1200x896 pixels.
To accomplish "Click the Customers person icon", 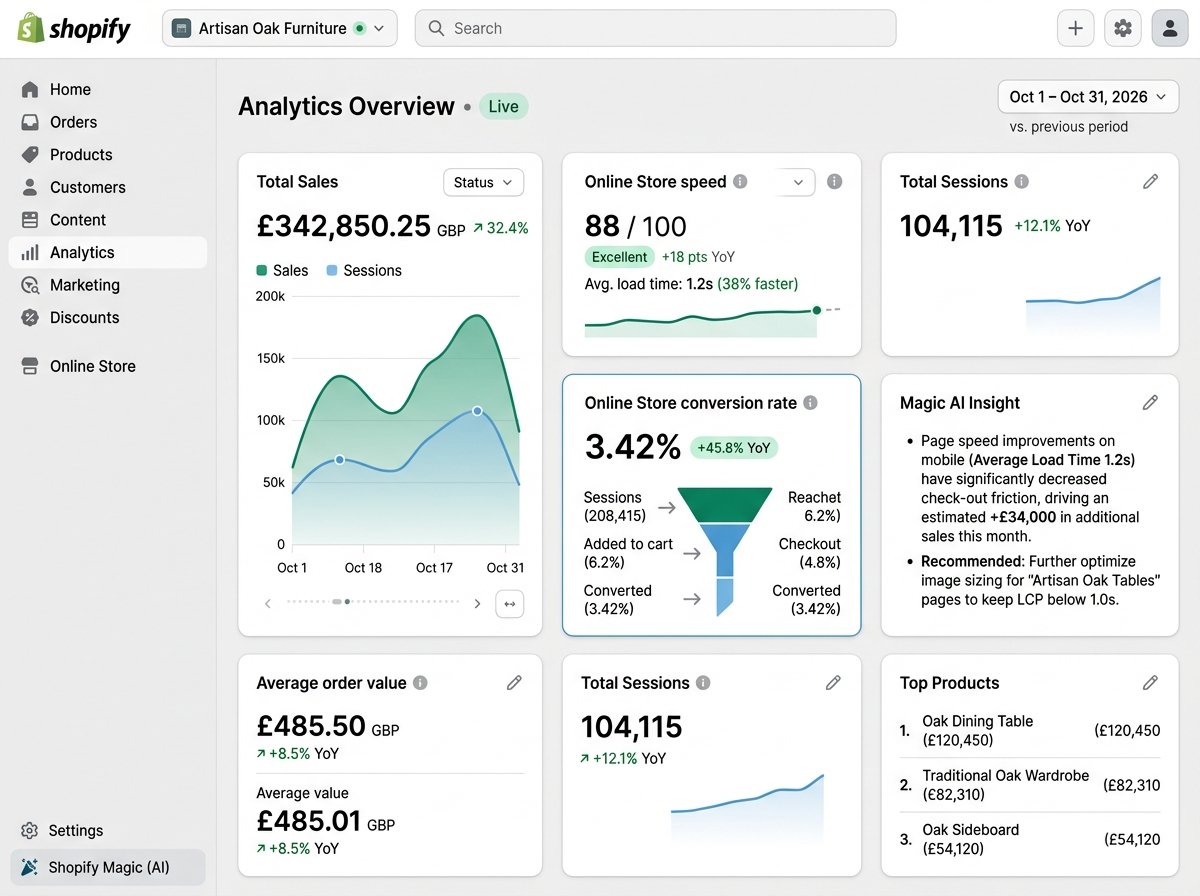I will 30,187.
